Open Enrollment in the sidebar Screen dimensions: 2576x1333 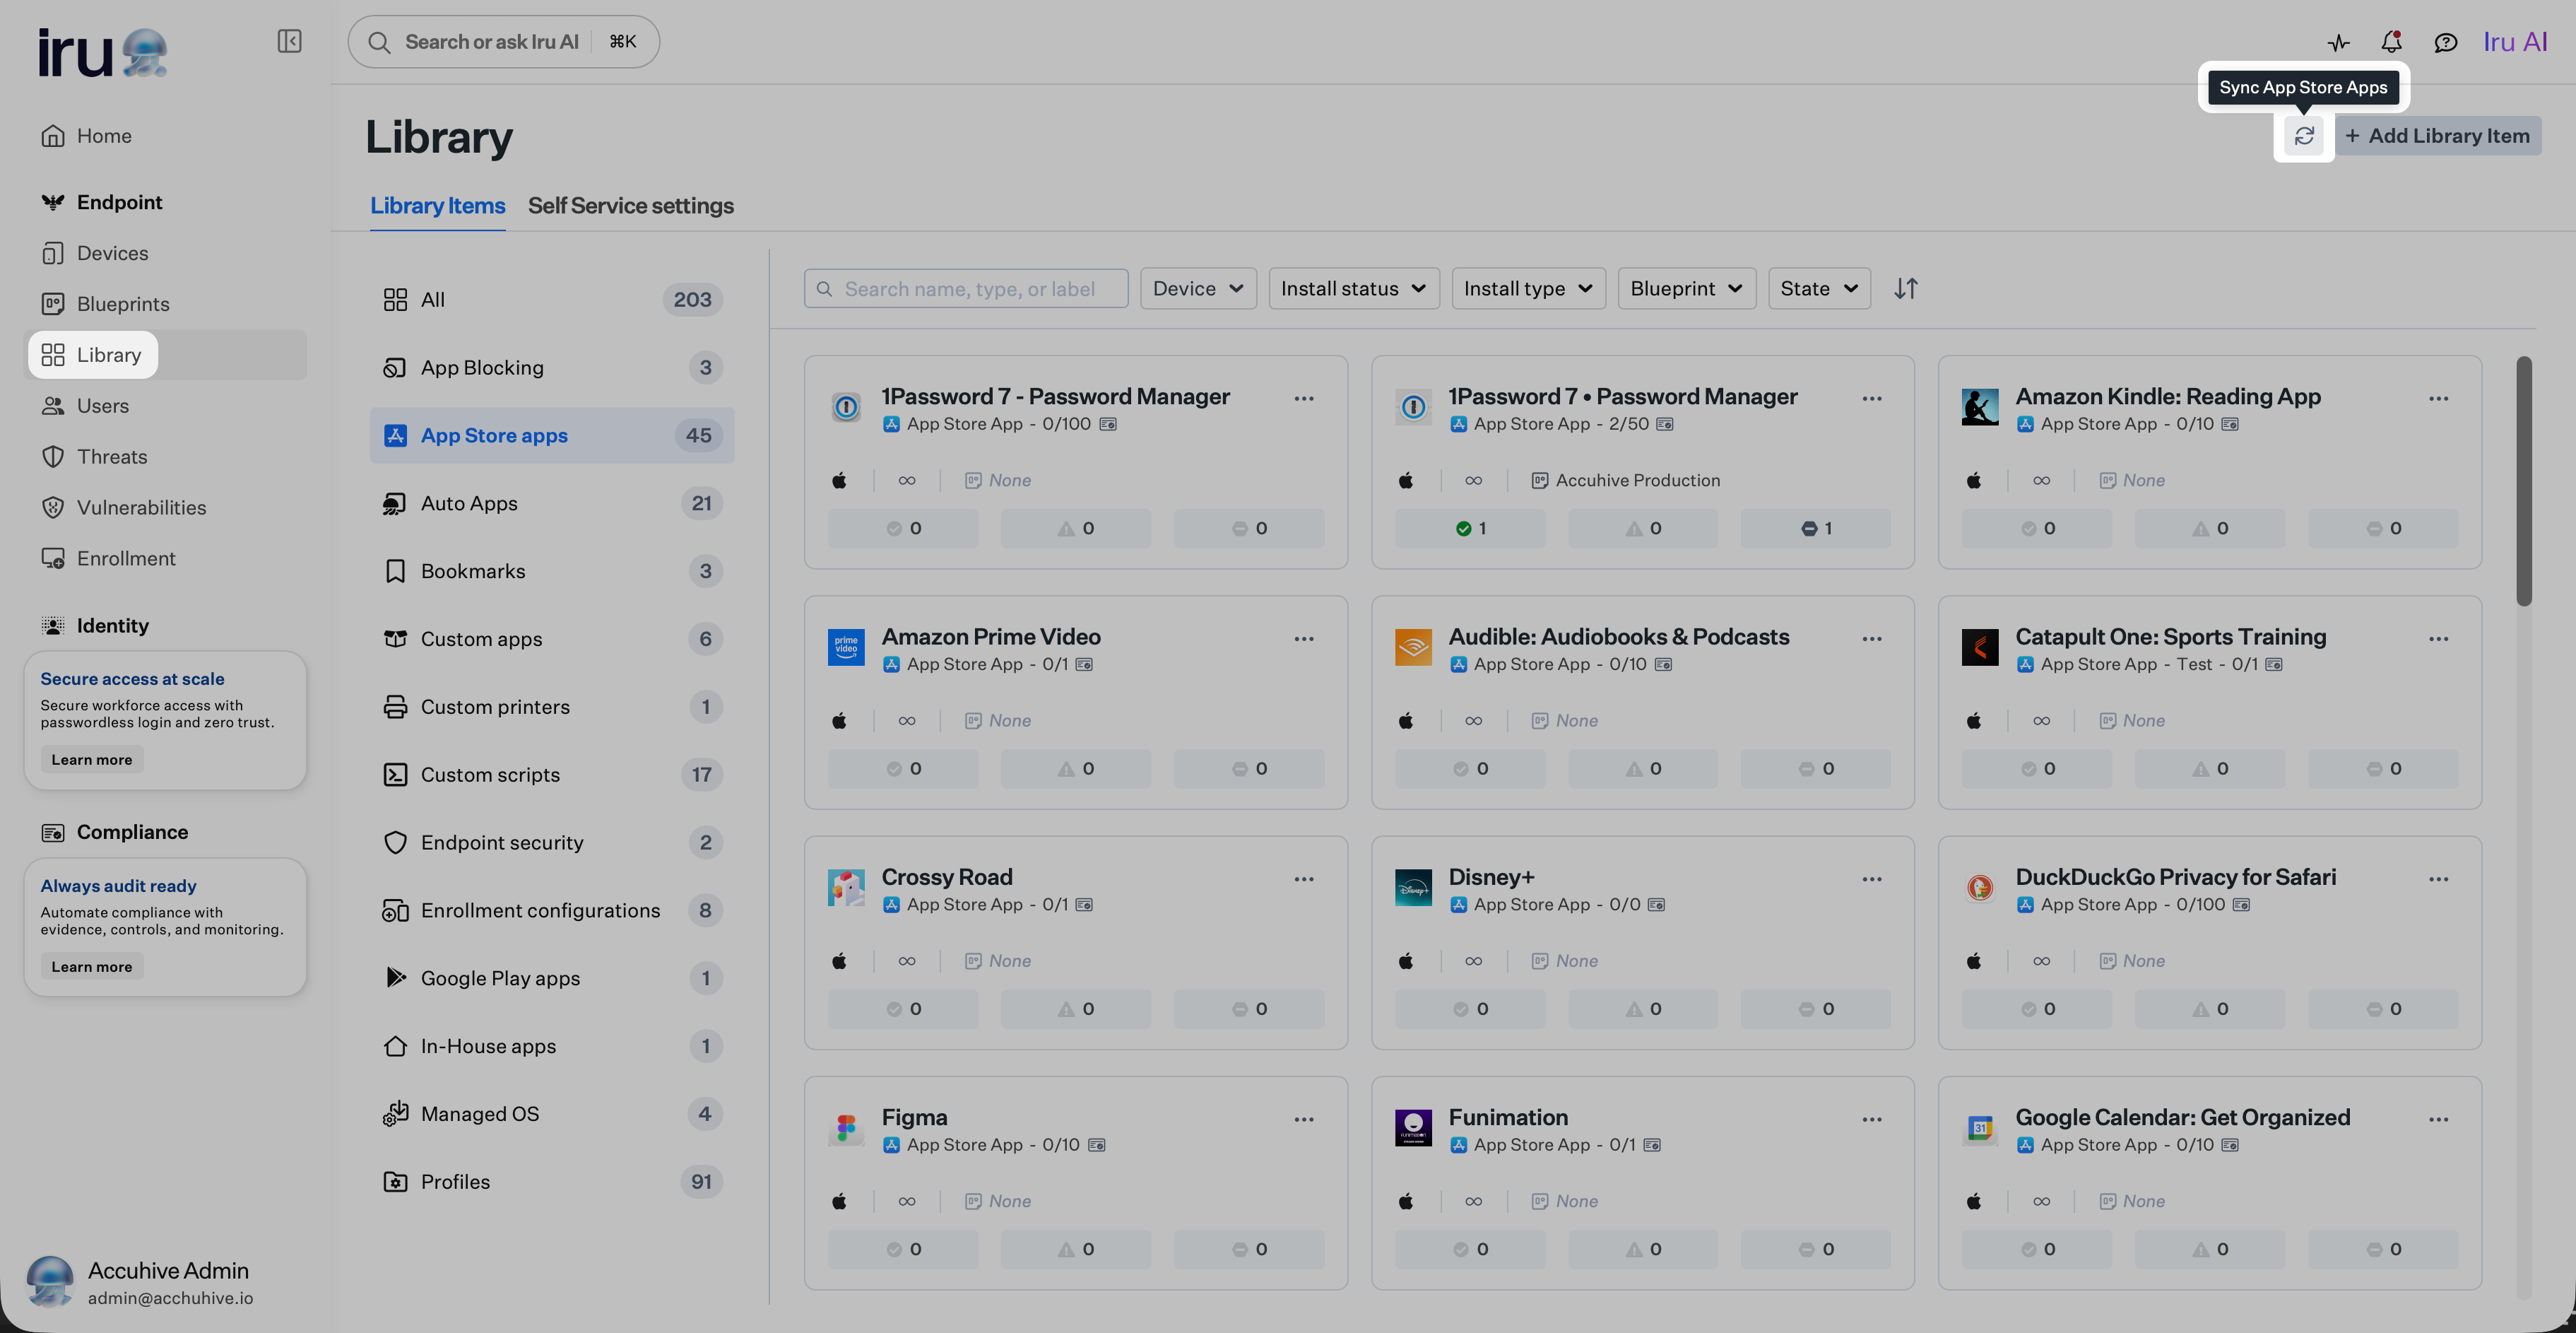126,559
